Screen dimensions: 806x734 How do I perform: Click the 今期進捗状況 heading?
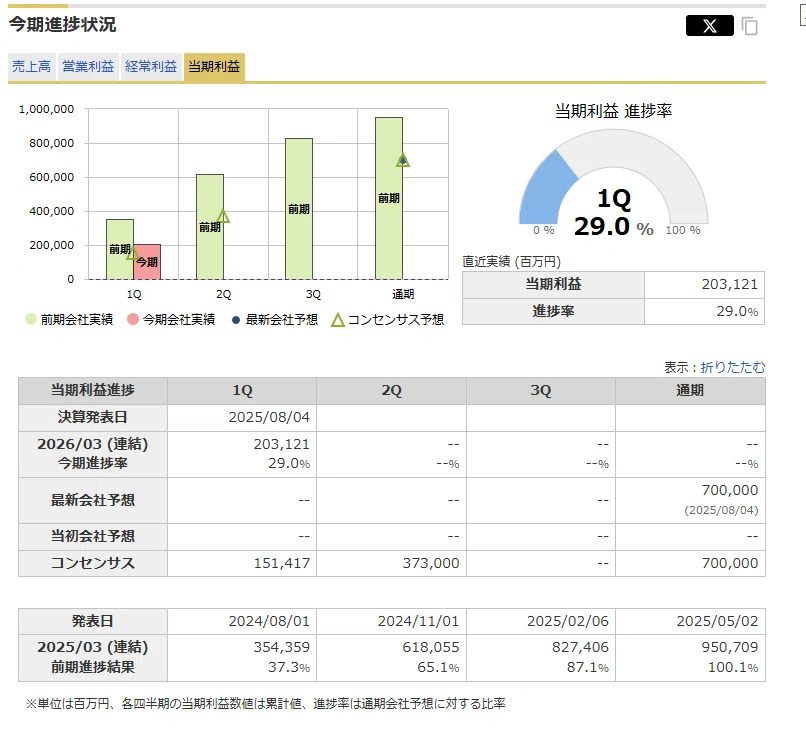point(62,25)
